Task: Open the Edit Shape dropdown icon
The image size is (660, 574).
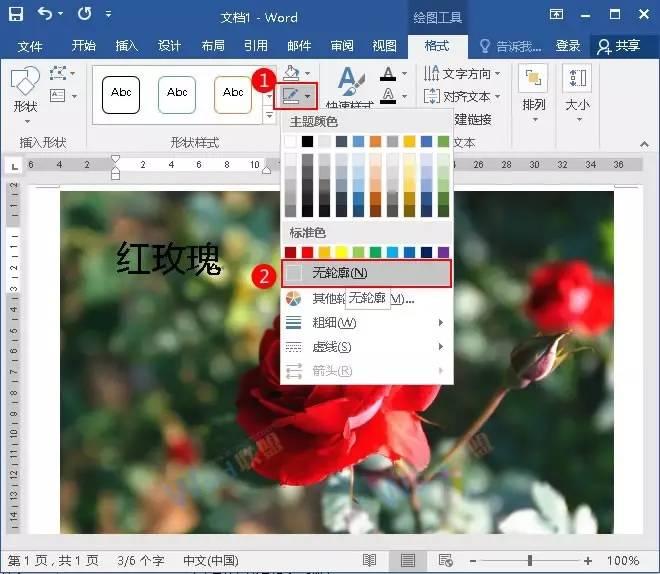Action: tap(62, 73)
